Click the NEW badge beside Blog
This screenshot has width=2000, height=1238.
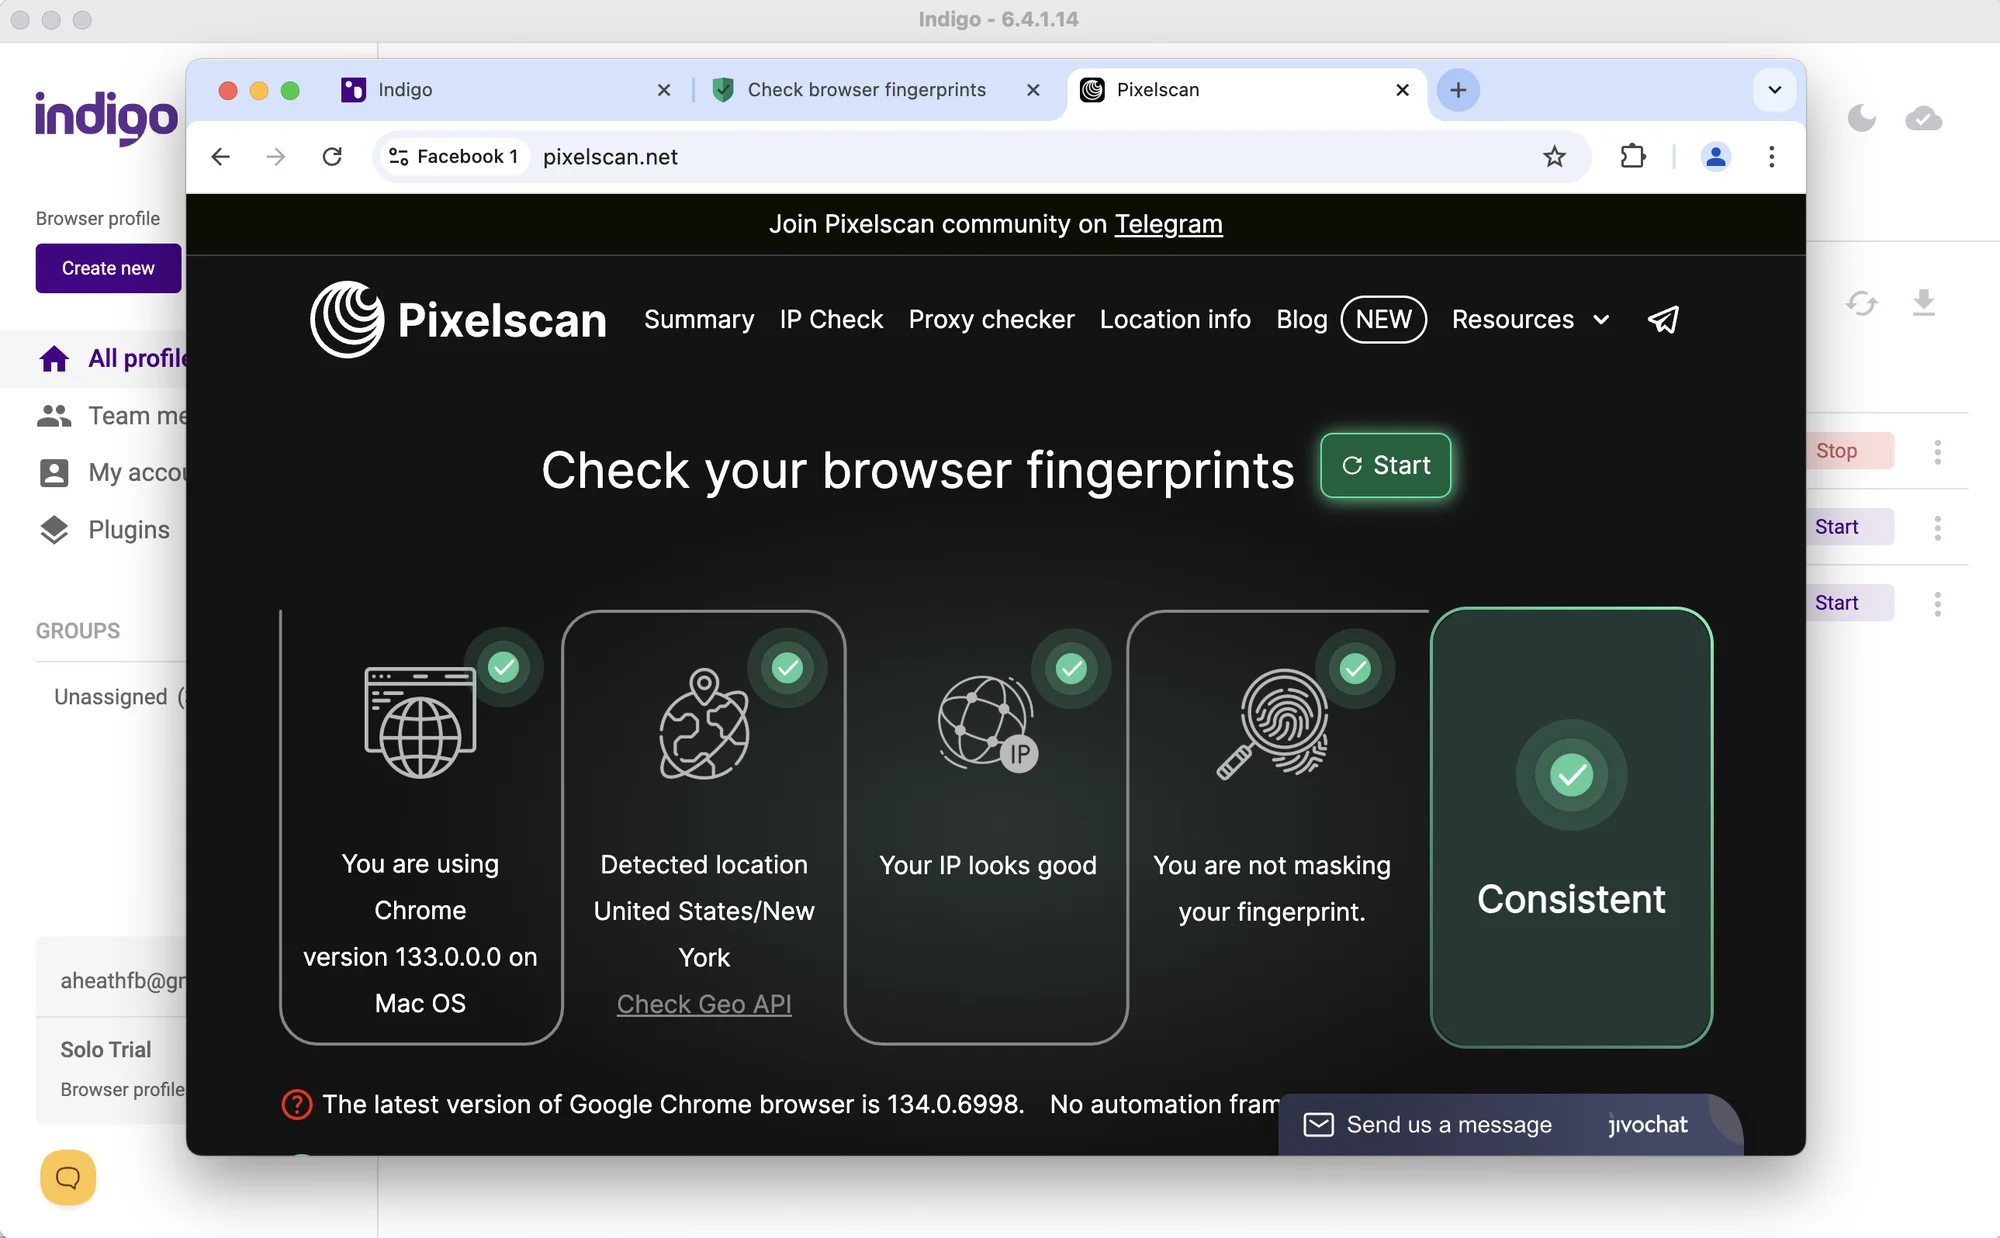[1383, 320]
